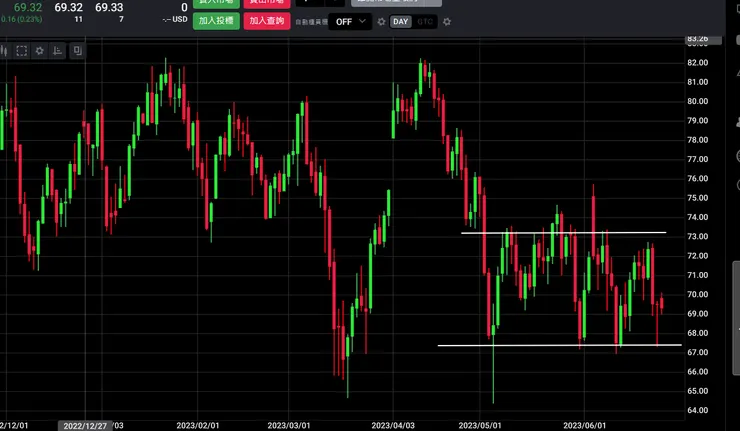Open the candlestick chart type icon

point(4,51)
